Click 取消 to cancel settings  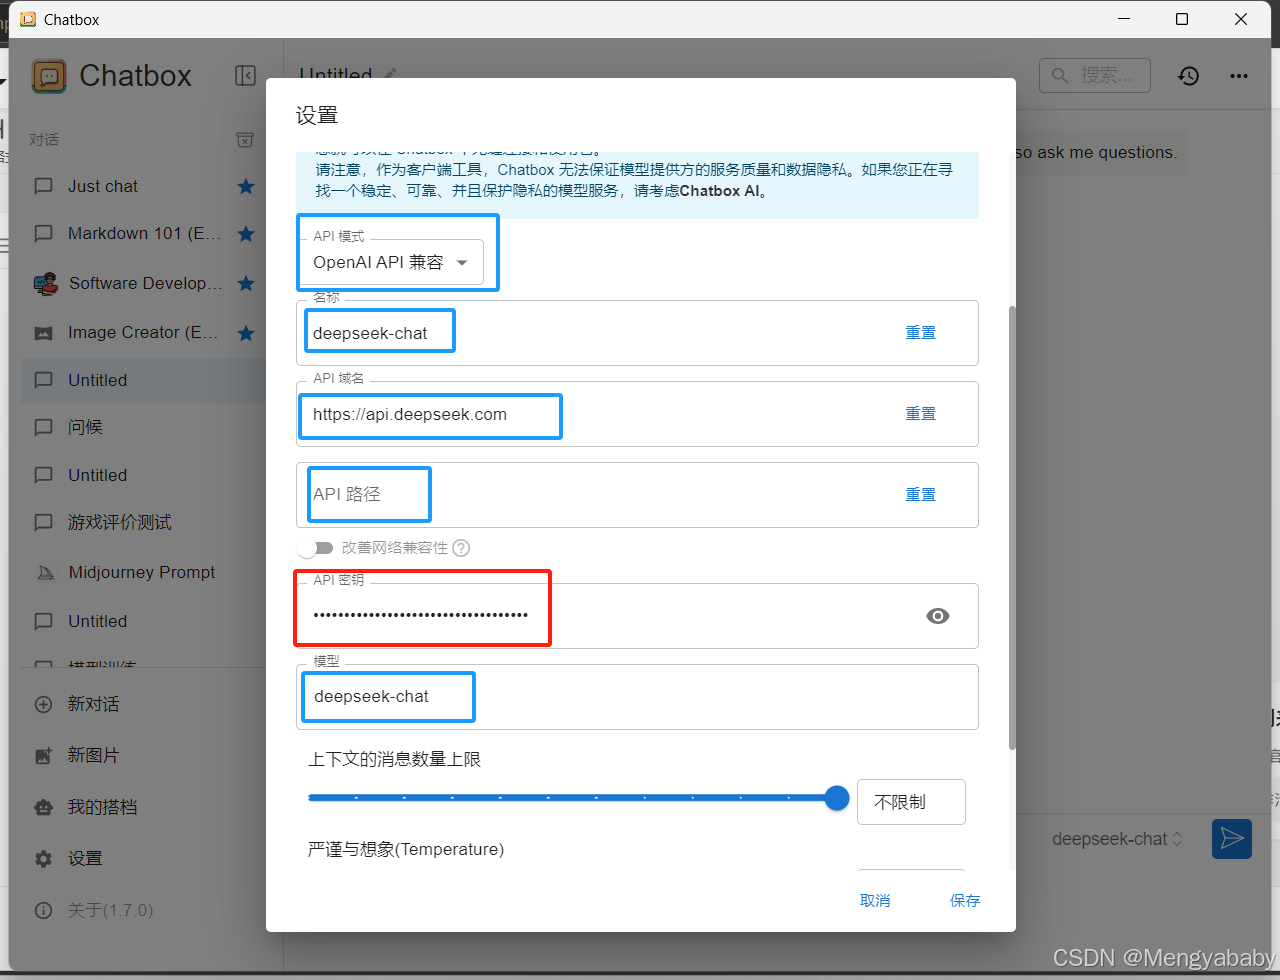click(875, 900)
